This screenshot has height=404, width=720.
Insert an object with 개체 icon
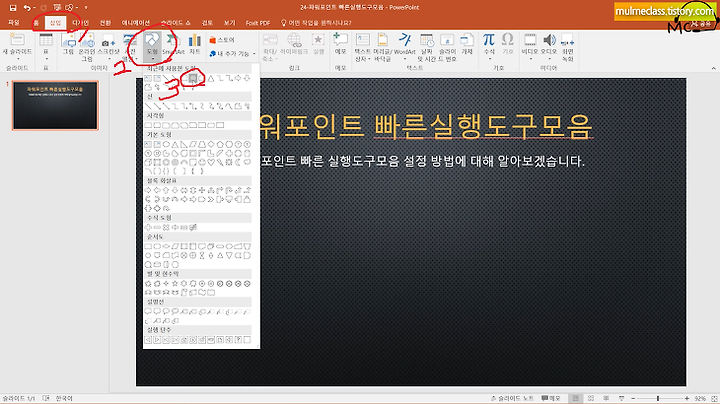tap(467, 44)
